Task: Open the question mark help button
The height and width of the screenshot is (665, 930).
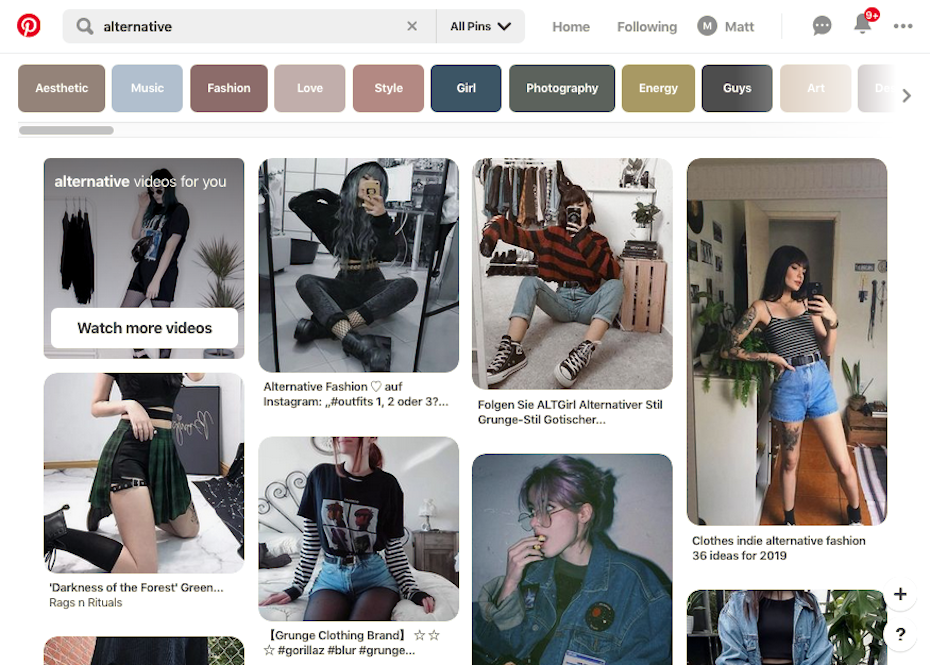Action: pyautogui.click(x=900, y=634)
